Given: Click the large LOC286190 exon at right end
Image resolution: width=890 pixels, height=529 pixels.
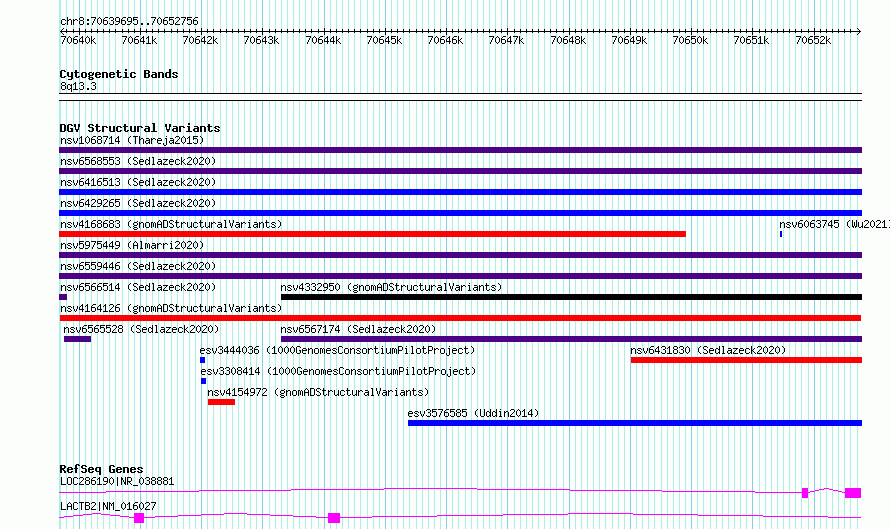Looking at the screenshot, I should click(853, 493).
